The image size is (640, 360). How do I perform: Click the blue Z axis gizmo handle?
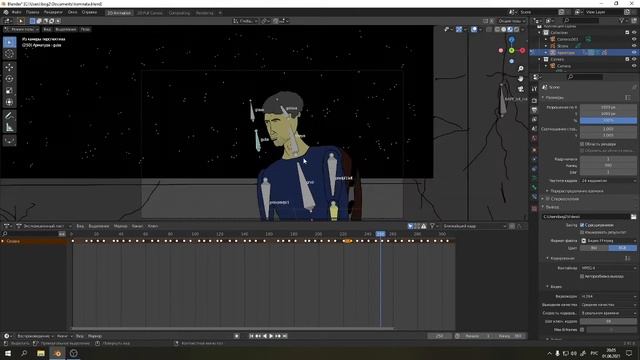[x=511, y=40]
